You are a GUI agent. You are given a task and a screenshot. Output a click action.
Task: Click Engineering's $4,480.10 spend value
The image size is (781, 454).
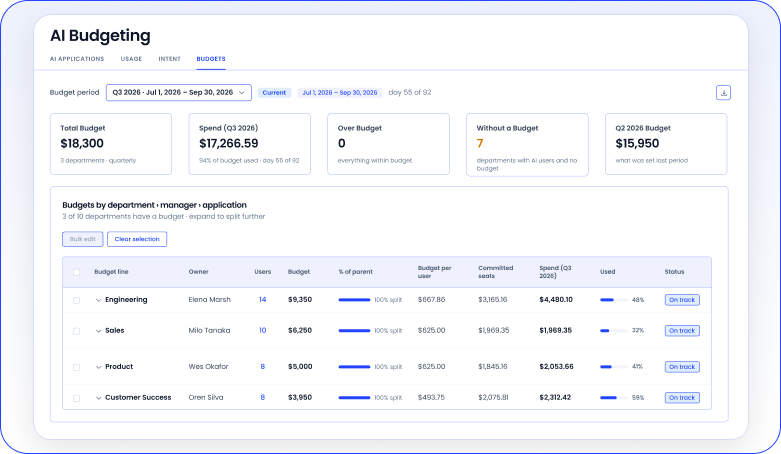556,300
